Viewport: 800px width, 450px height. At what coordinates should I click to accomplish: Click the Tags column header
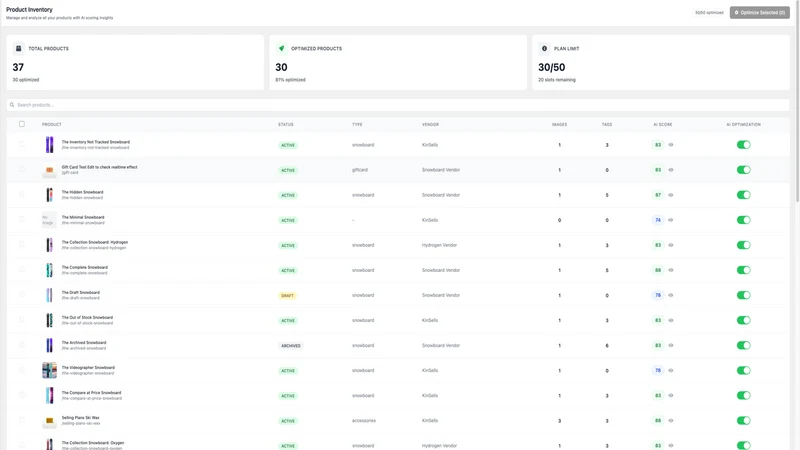coord(607,124)
